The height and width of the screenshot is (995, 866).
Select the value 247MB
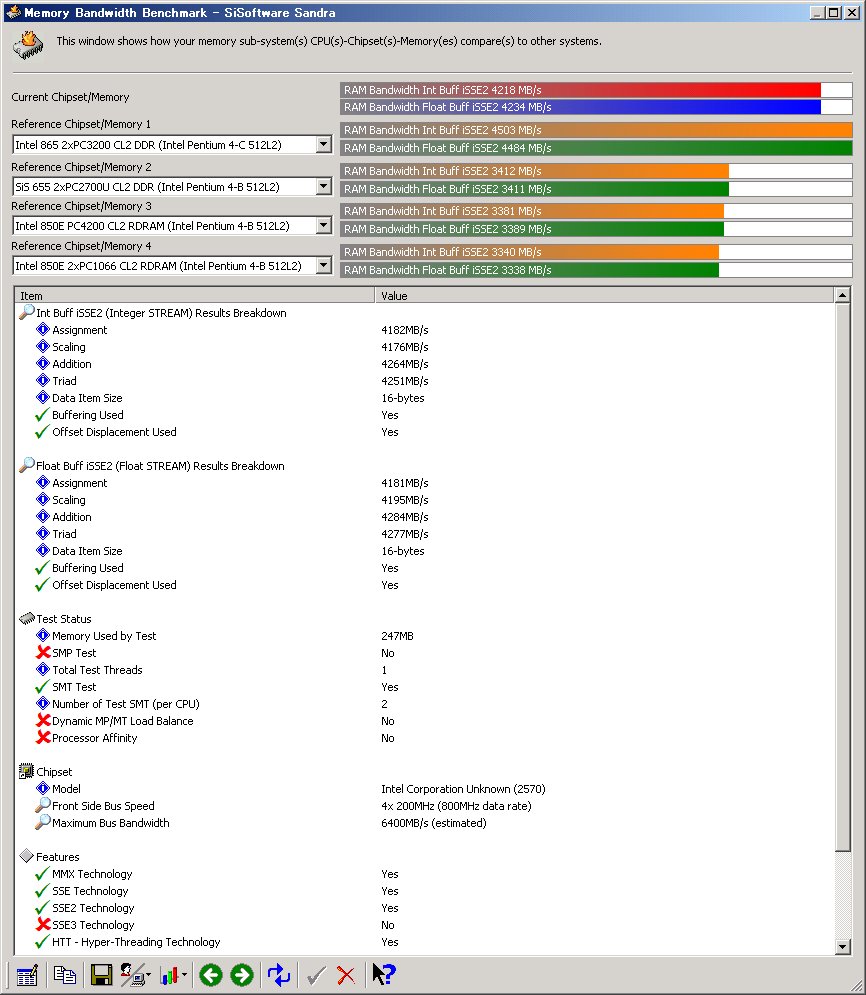tap(397, 636)
